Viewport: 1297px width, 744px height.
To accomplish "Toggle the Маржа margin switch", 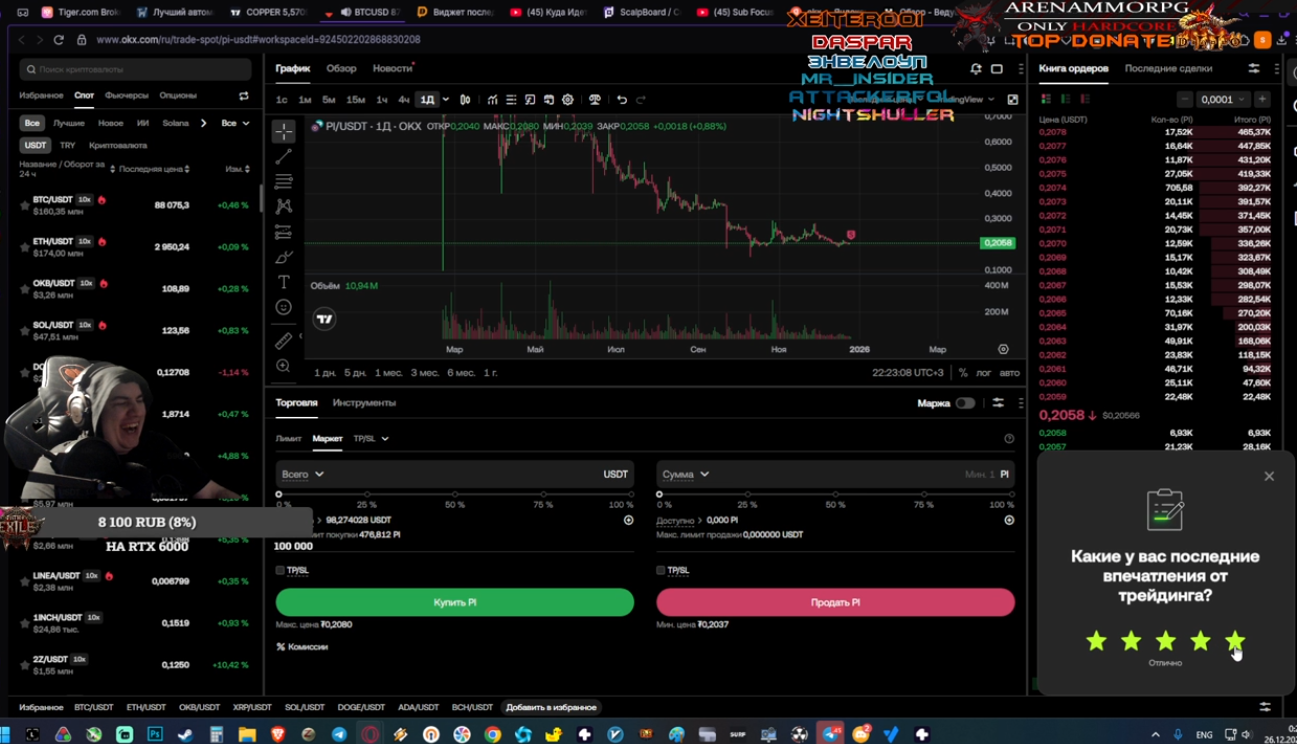I will coord(965,403).
